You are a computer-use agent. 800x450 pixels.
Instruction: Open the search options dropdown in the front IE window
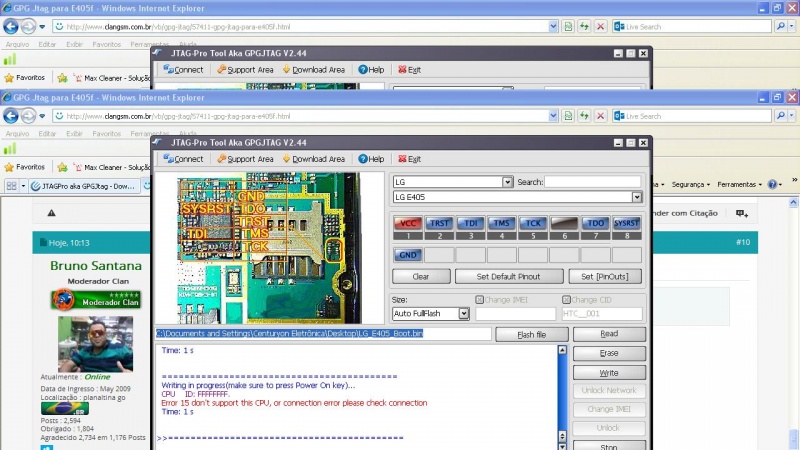click(x=792, y=116)
